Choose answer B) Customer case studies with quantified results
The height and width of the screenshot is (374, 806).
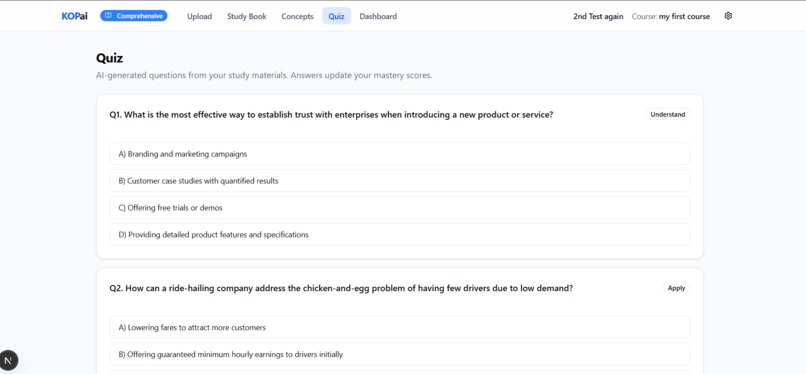[x=399, y=181]
